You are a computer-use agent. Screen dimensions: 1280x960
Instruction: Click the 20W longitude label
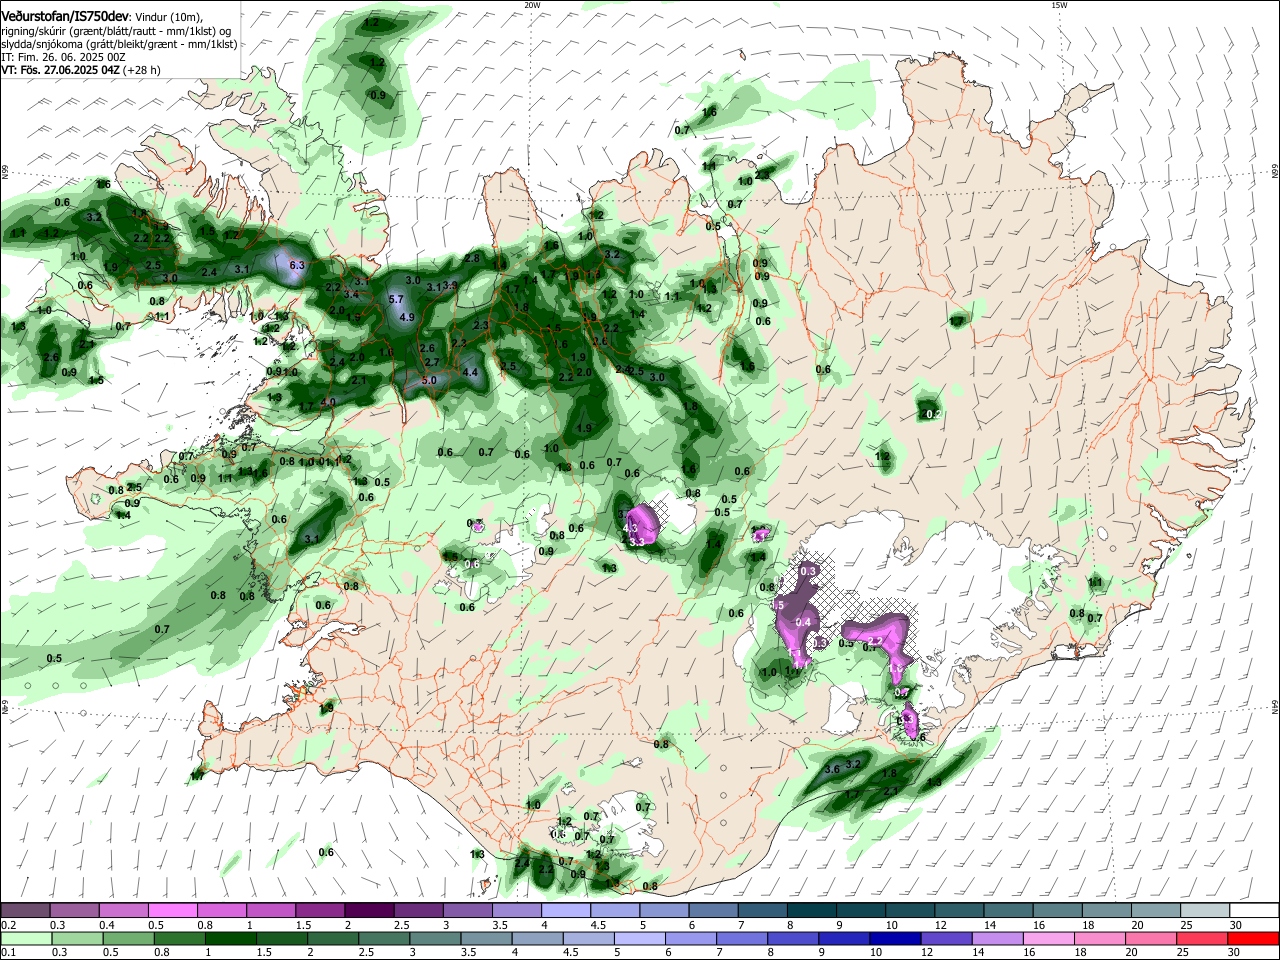click(532, 5)
